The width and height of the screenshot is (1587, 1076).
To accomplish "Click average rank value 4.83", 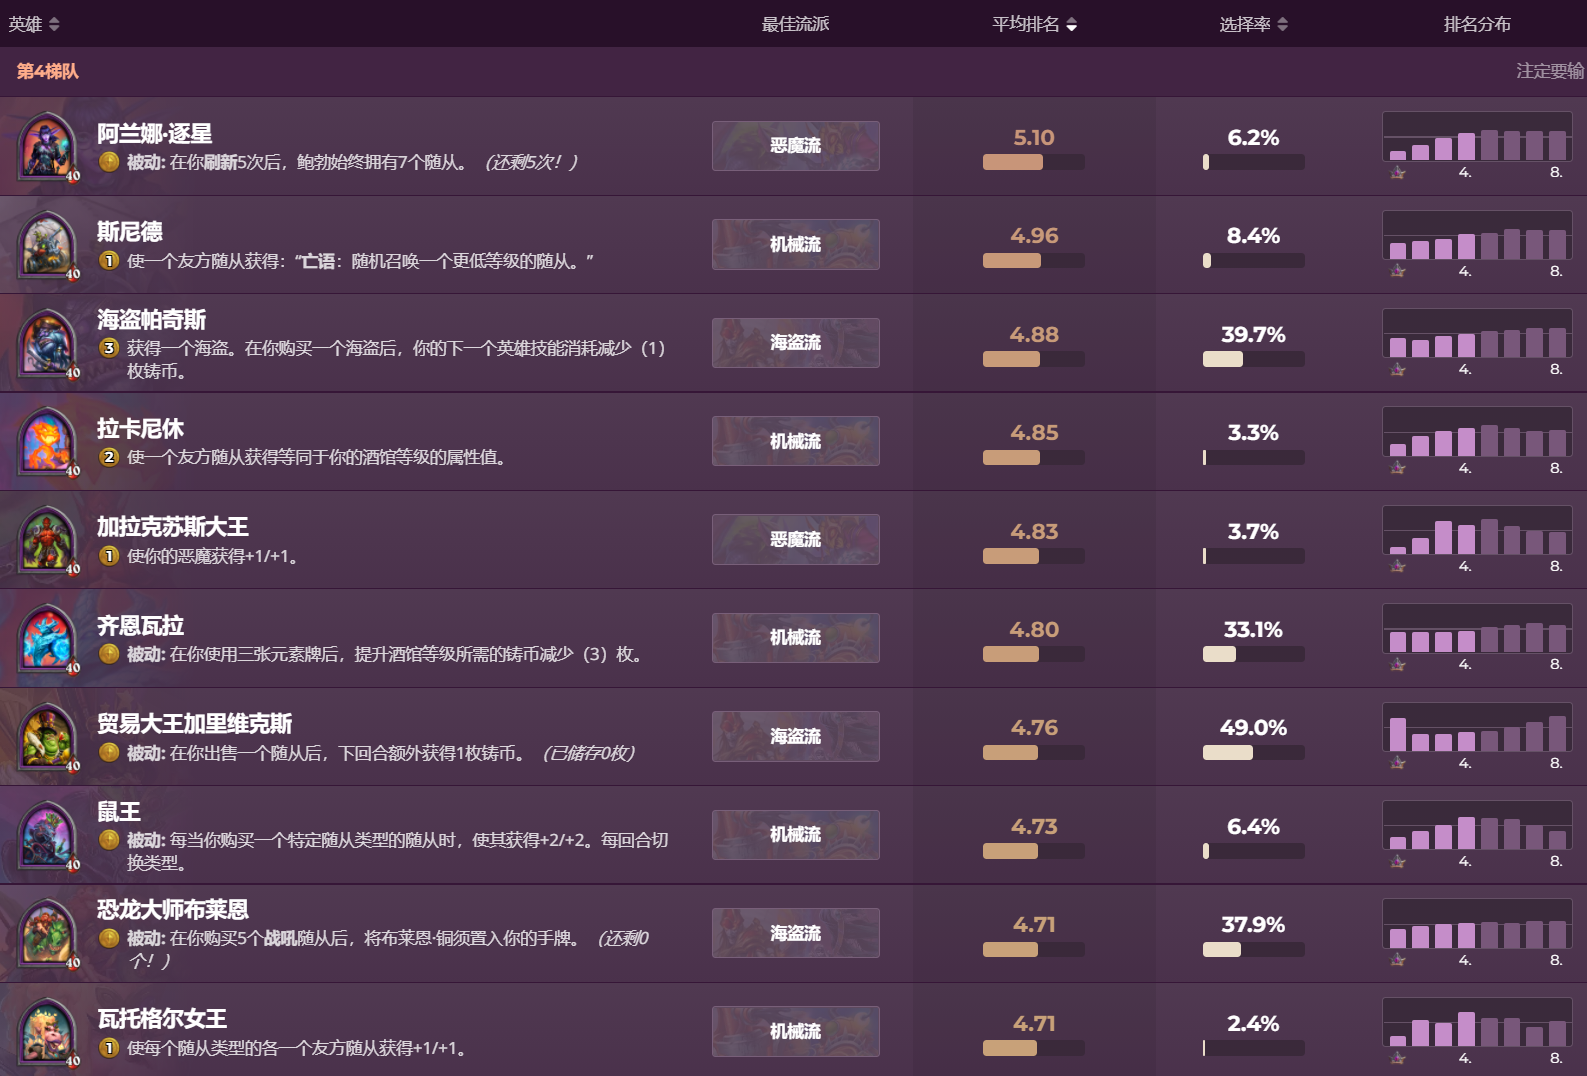I will pos(1034,532).
